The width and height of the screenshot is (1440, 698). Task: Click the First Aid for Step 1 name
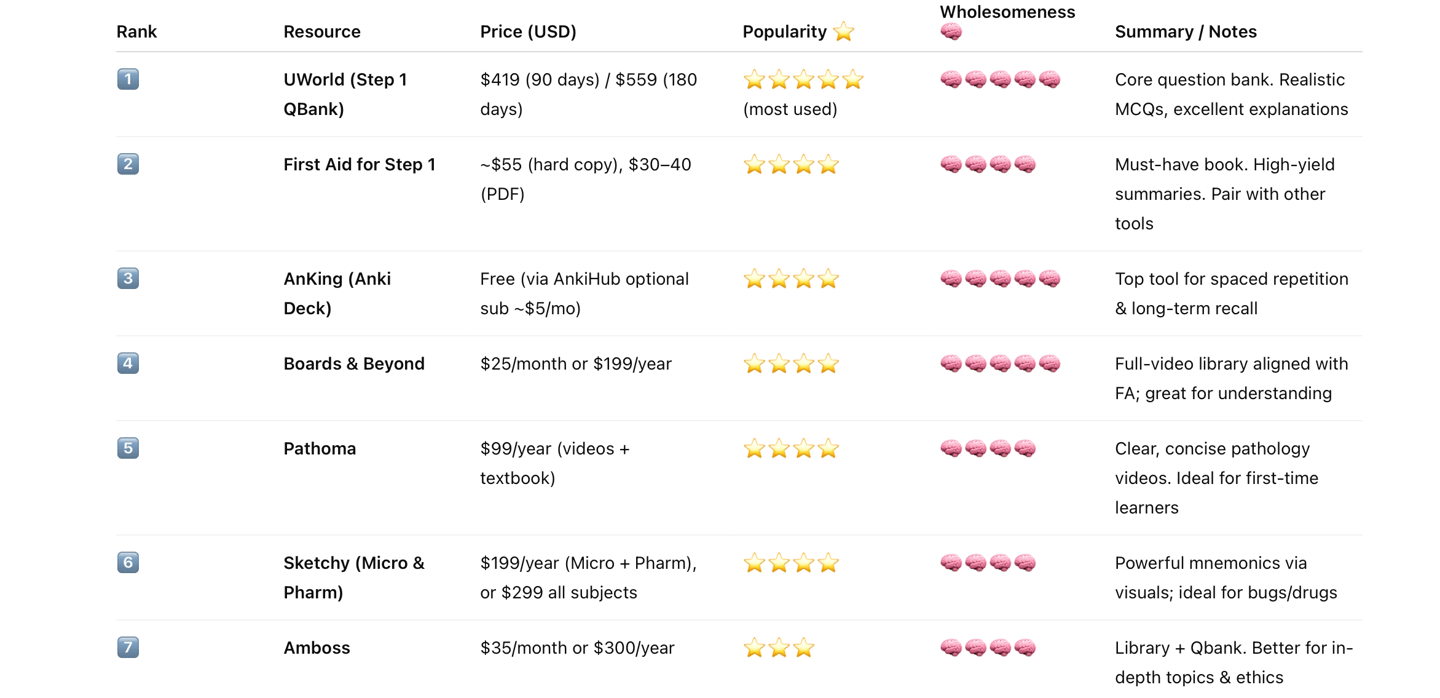click(359, 164)
